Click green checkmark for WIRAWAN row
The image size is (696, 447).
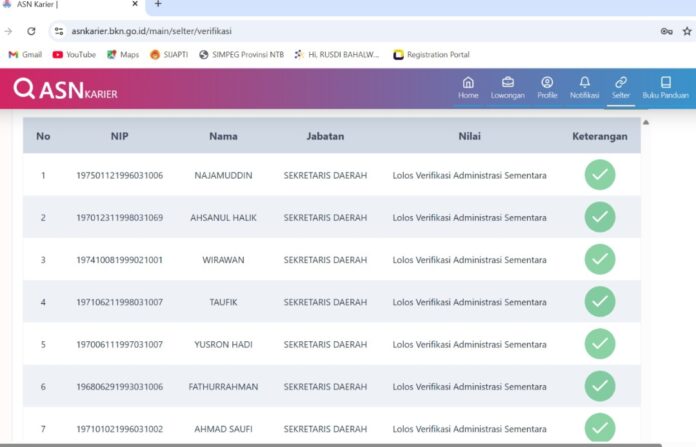point(599,260)
